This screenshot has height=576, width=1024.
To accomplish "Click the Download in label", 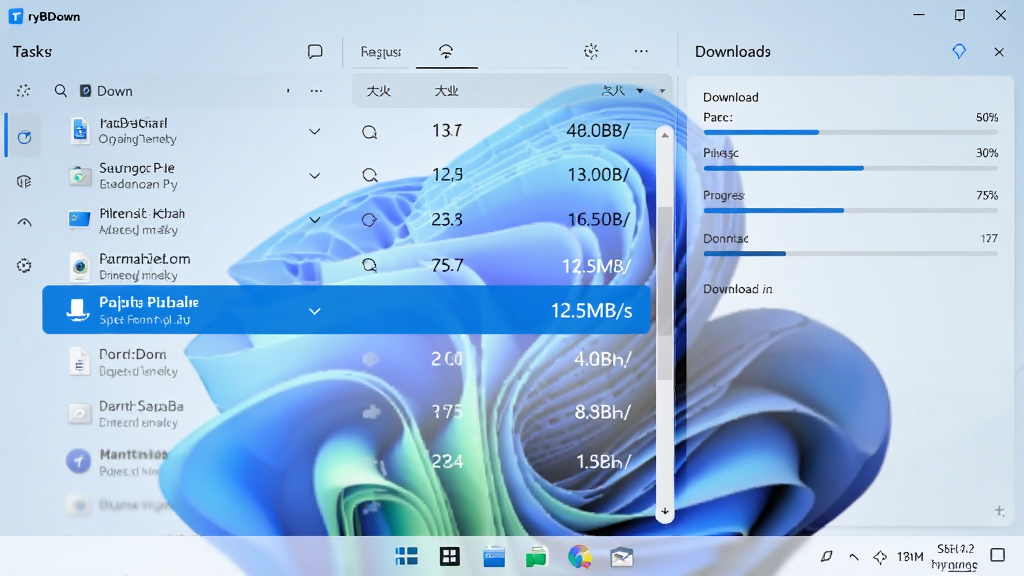I will click(737, 289).
